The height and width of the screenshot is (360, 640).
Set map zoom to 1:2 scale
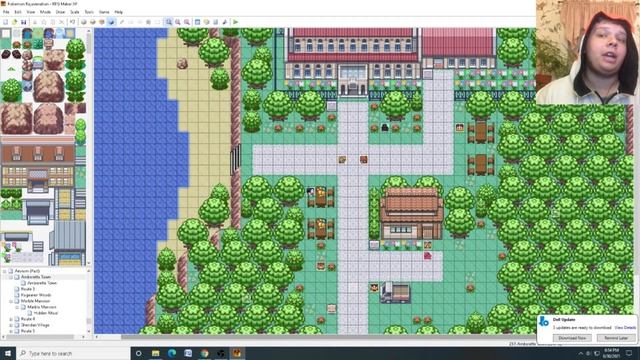(x=178, y=22)
